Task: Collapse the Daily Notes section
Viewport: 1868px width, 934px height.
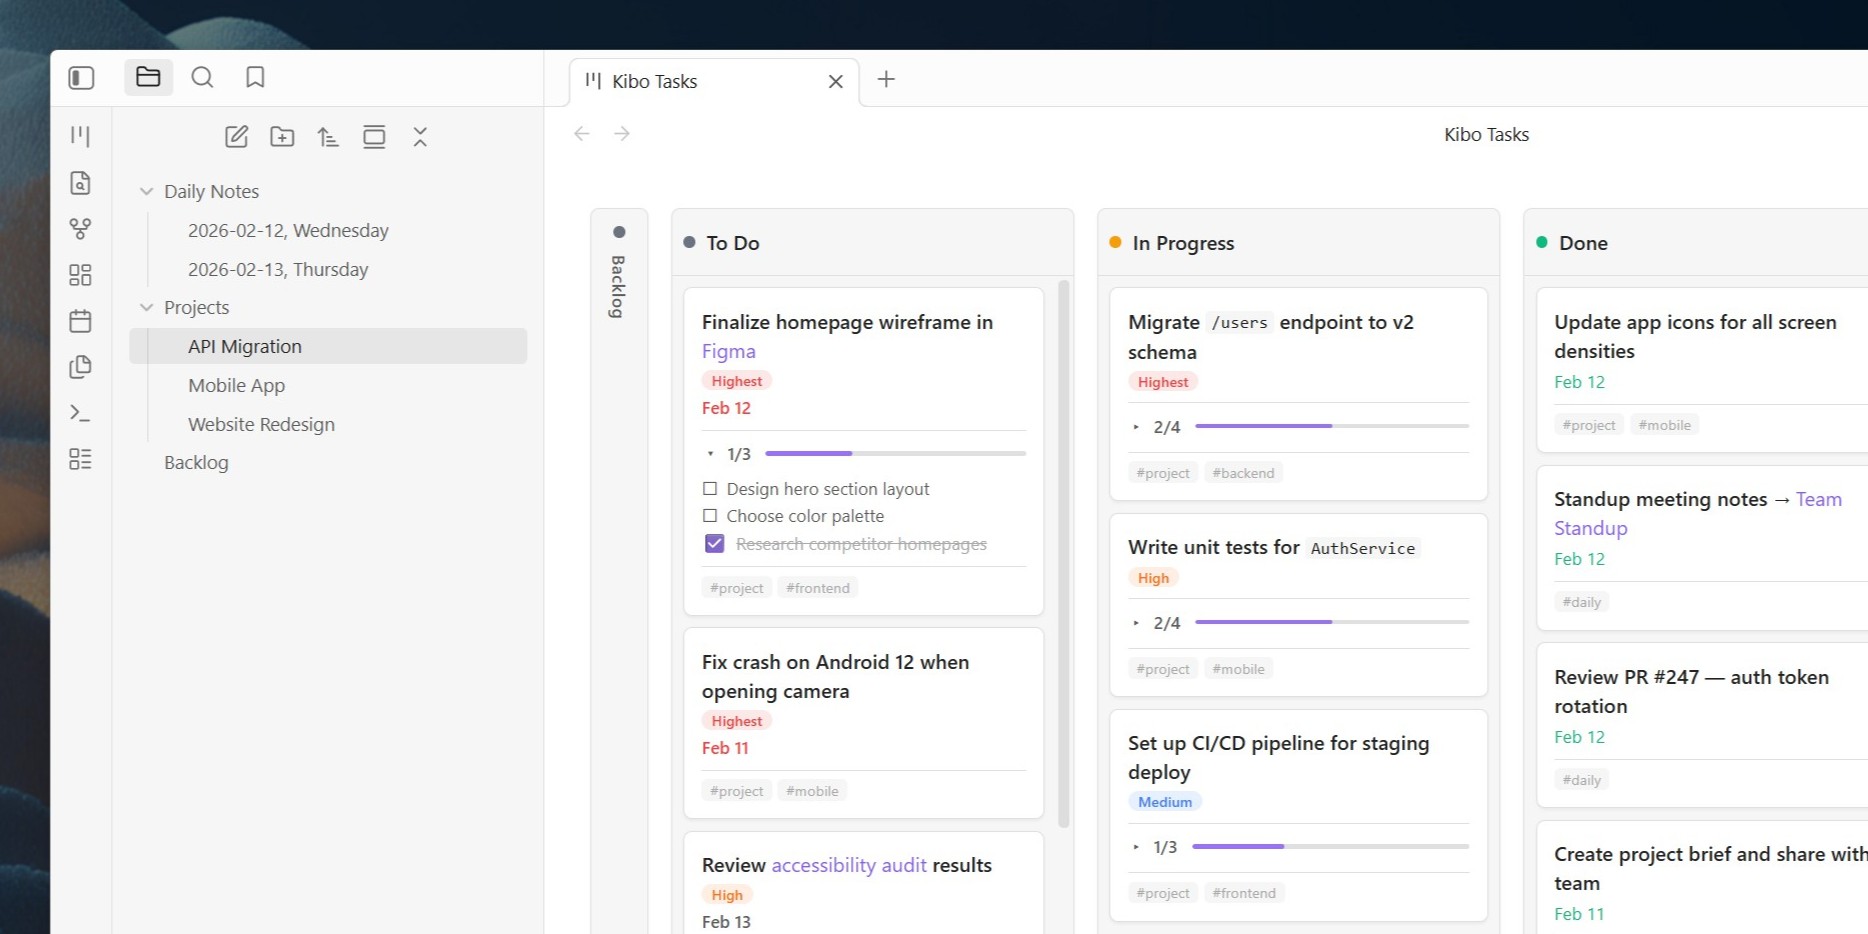Action: 147,191
